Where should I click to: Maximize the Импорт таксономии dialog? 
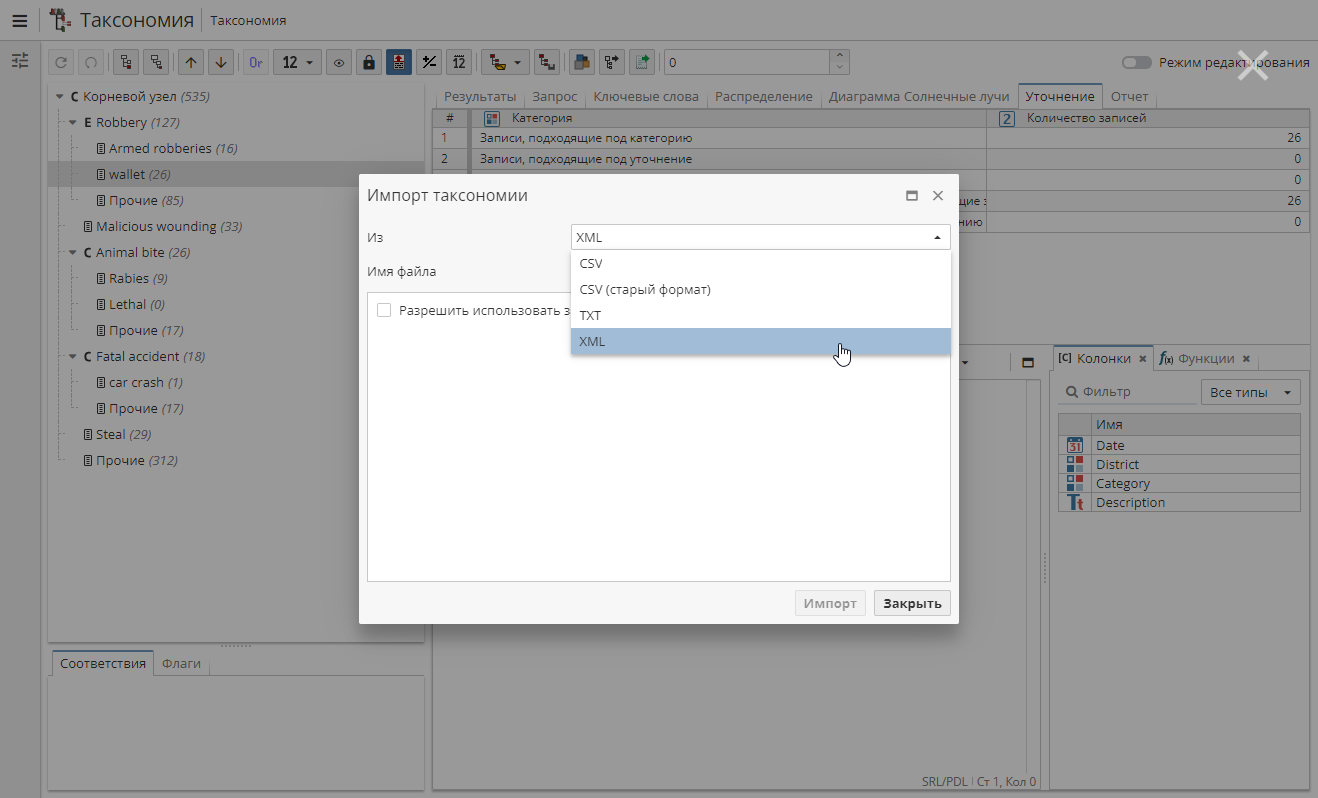click(x=912, y=196)
